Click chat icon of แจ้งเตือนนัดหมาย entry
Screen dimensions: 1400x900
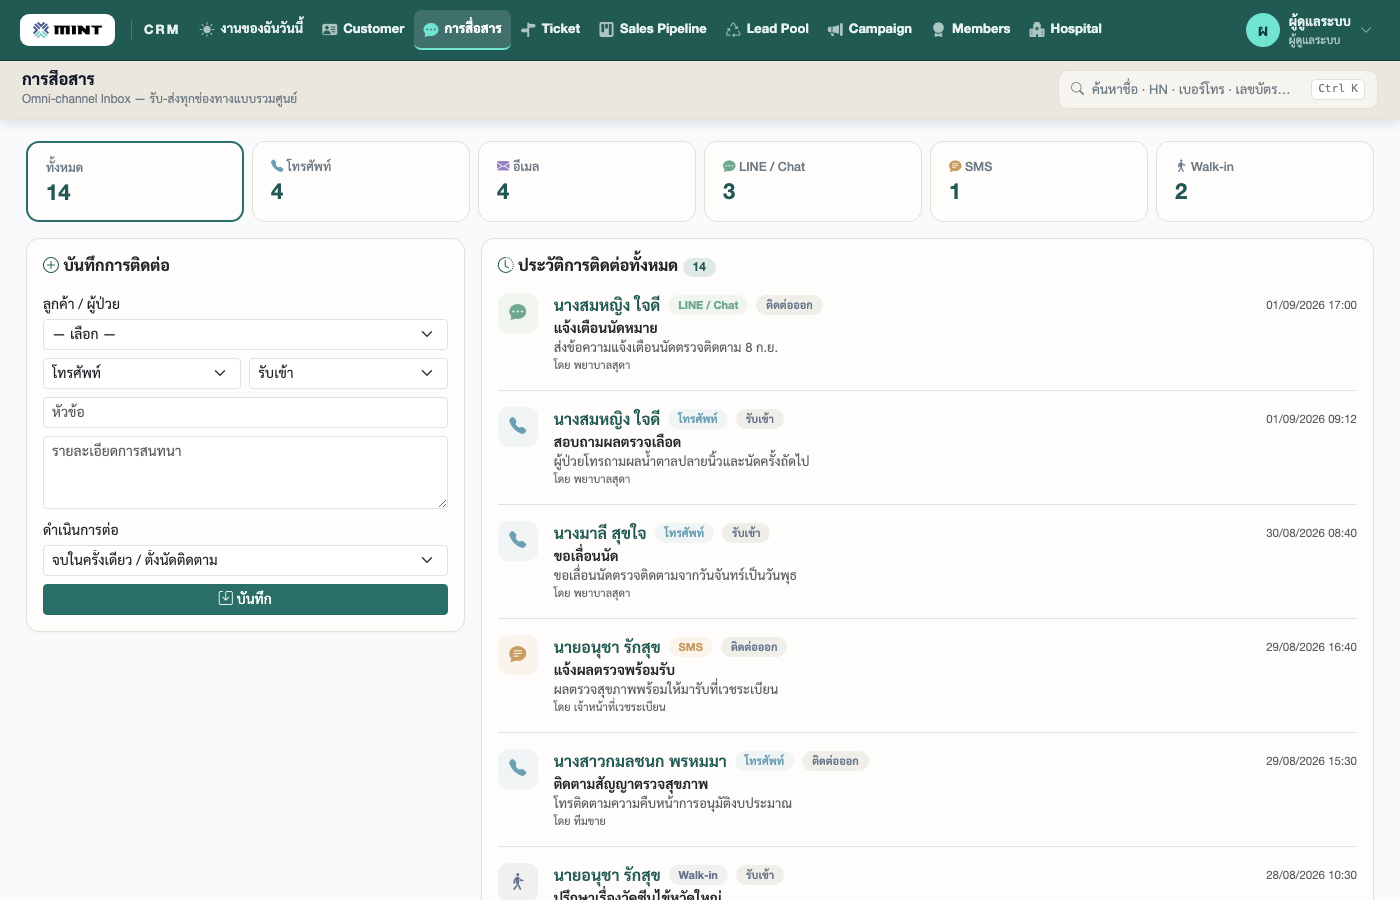coord(518,313)
